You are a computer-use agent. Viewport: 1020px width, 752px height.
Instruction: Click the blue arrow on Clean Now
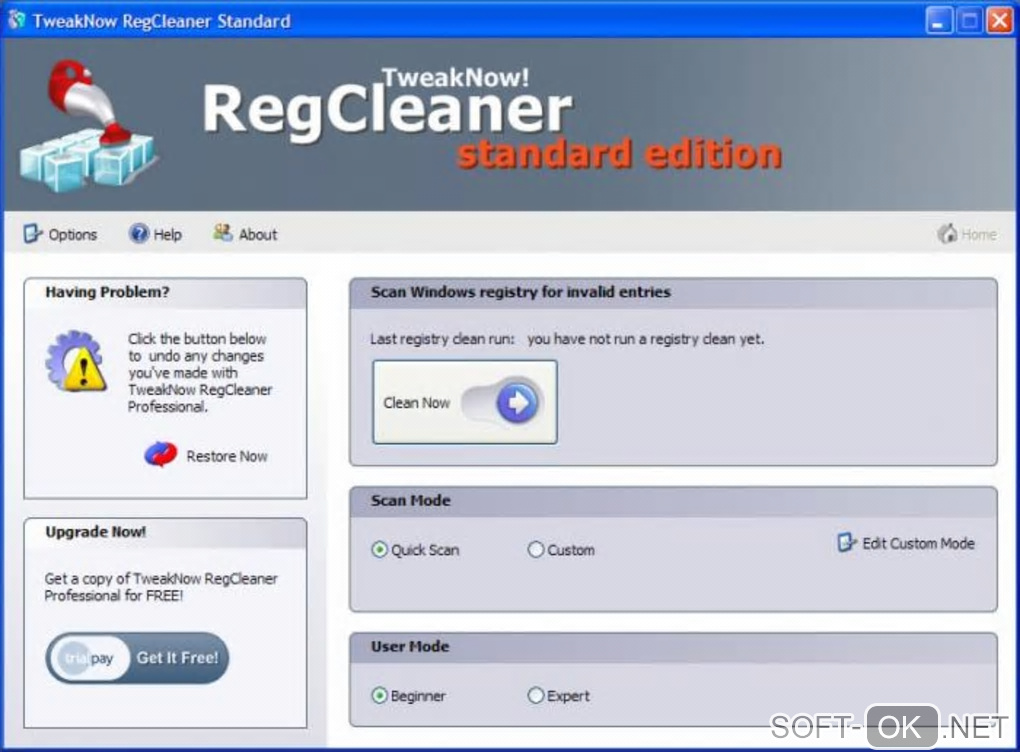tap(517, 403)
